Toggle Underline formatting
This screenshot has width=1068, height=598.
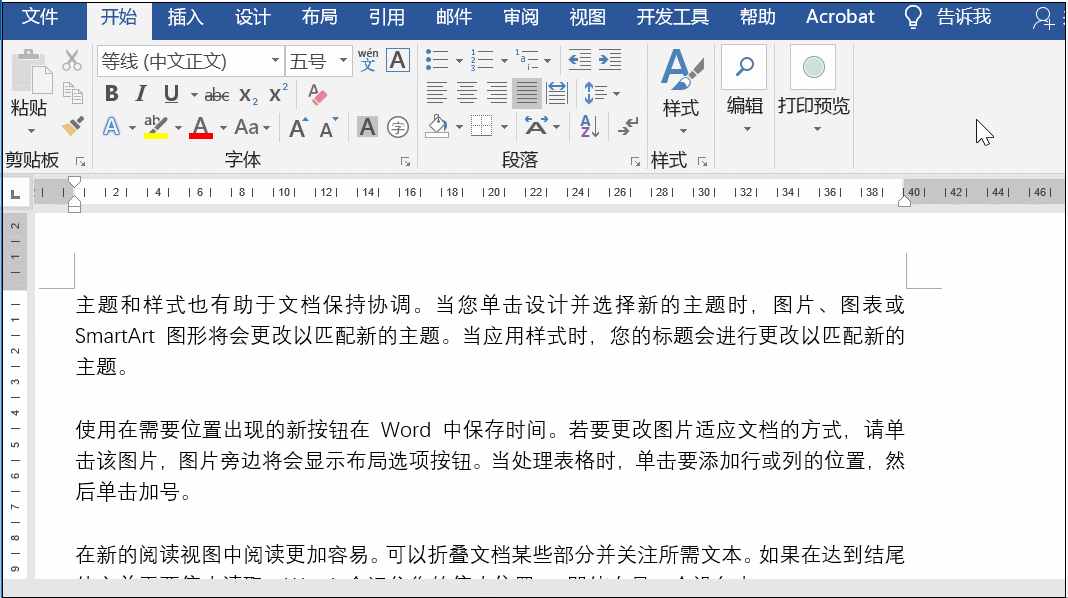(171, 94)
